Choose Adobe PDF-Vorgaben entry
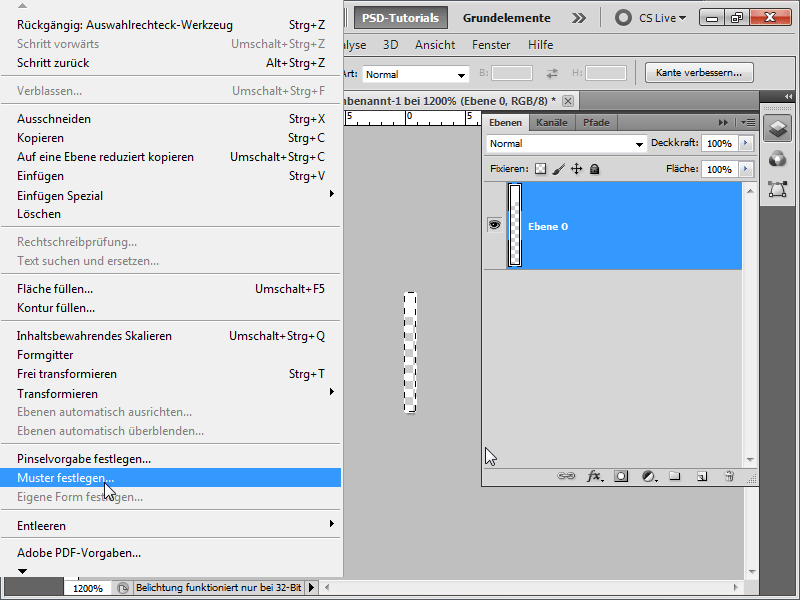 click(171, 553)
